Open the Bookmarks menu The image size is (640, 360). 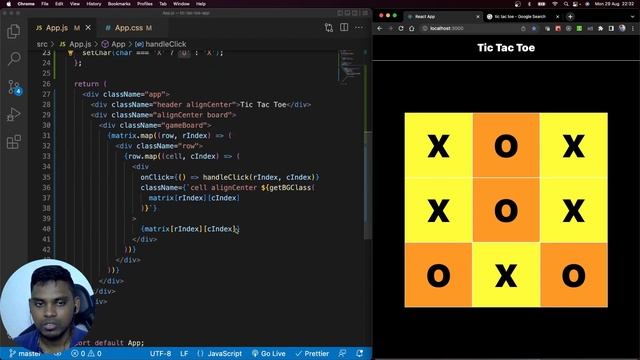(119, 4)
